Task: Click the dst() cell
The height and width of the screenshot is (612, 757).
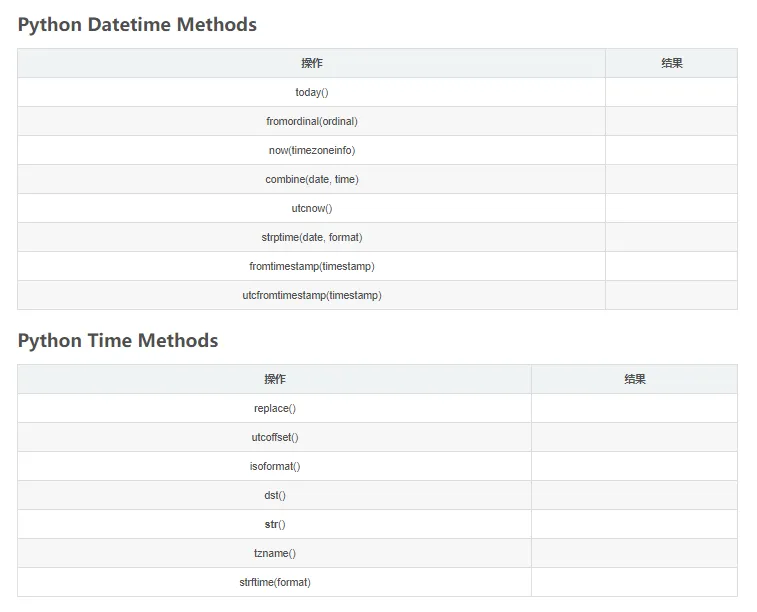Action: (275, 495)
